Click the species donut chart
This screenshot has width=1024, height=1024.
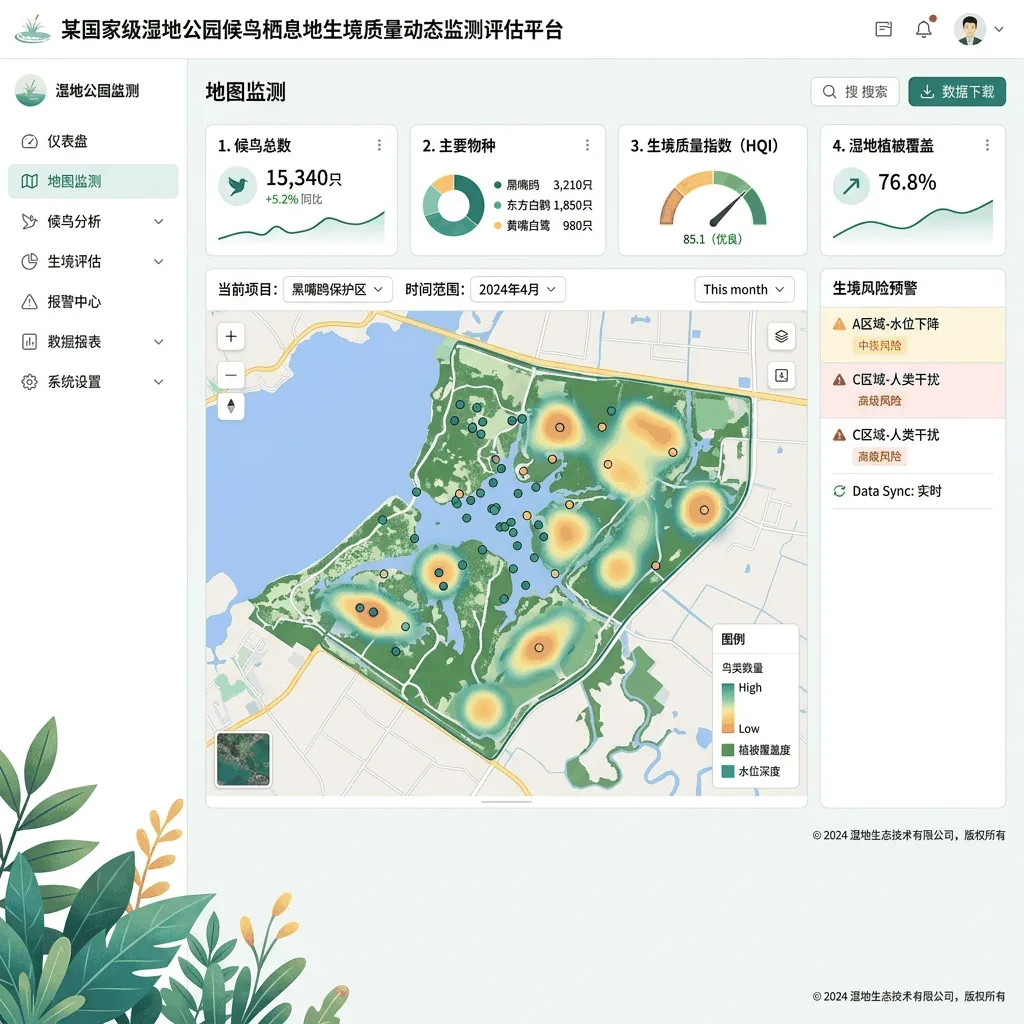click(x=453, y=205)
